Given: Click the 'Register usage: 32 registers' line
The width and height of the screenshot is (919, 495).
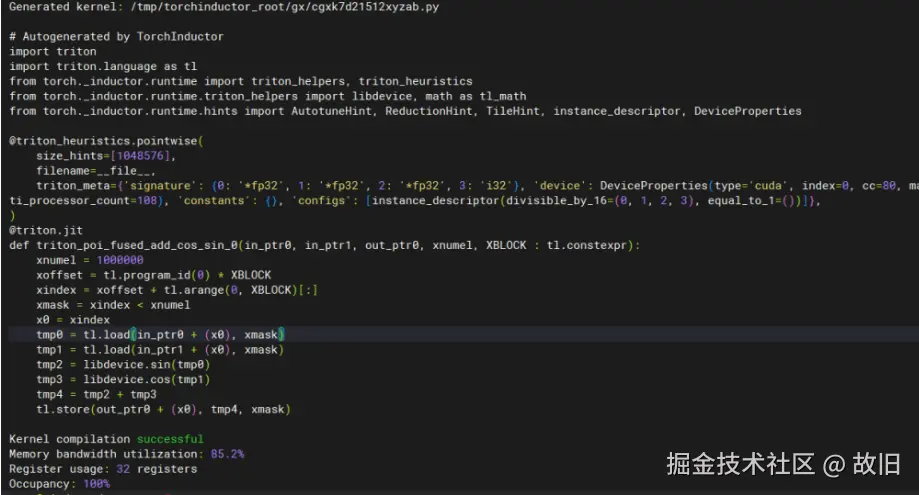Looking at the screenshot, I should click(x=103, y=469).
